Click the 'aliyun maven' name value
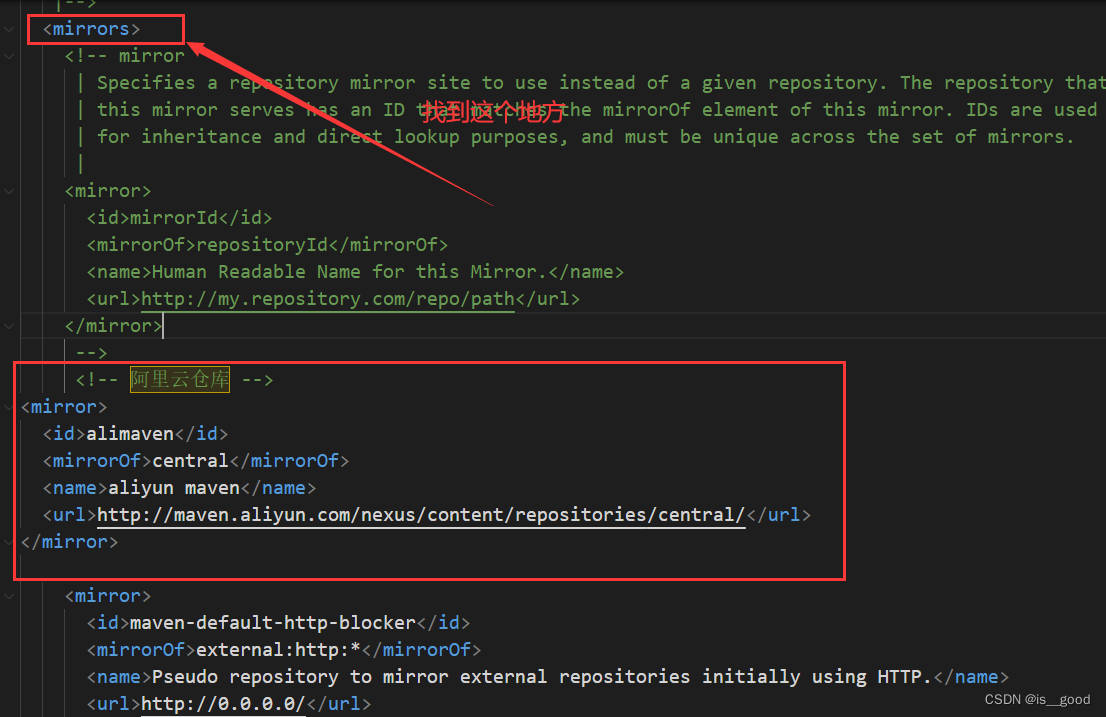 [x=174, y=488]
